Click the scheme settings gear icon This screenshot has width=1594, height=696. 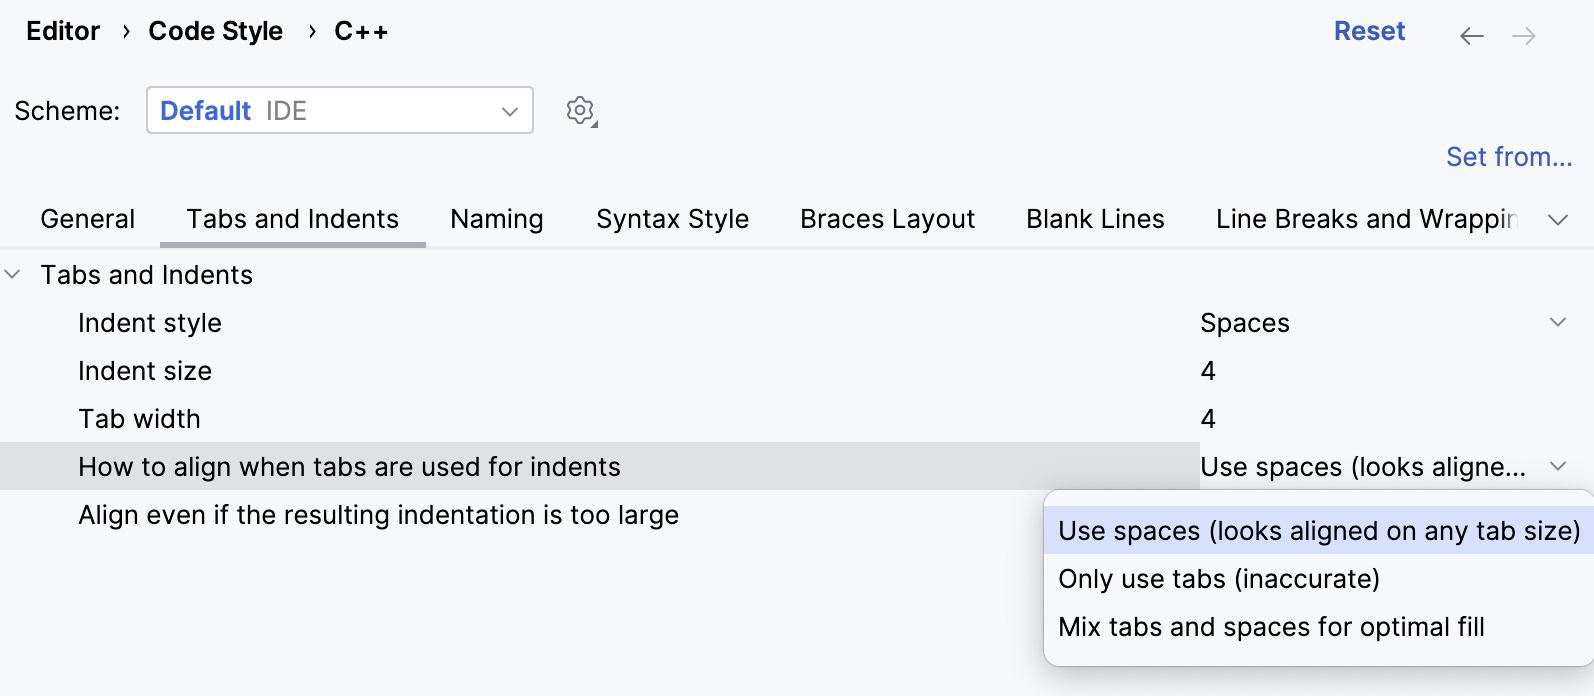[580, 110]
